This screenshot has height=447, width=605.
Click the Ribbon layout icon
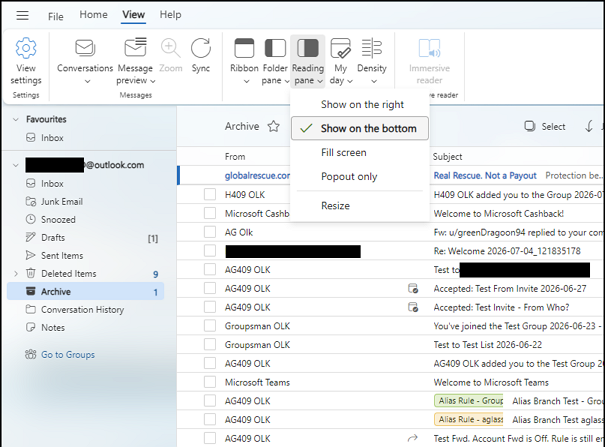coord(244,48)
